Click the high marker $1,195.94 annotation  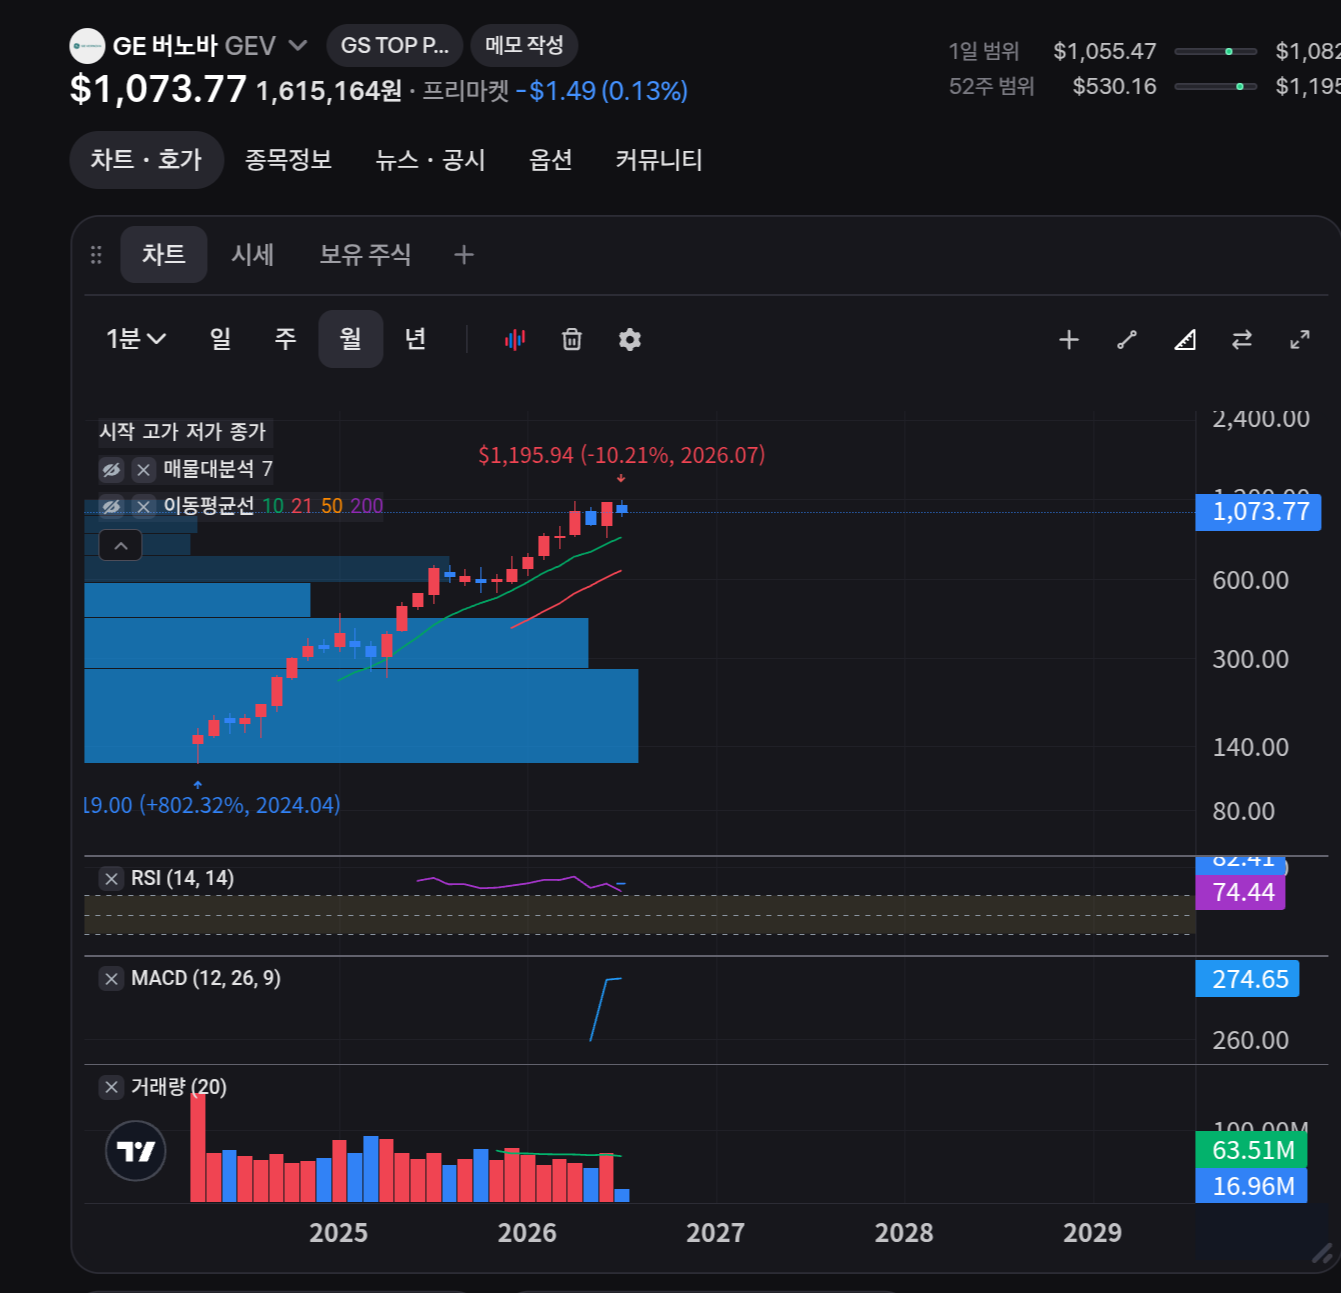(x=621, y=456)
